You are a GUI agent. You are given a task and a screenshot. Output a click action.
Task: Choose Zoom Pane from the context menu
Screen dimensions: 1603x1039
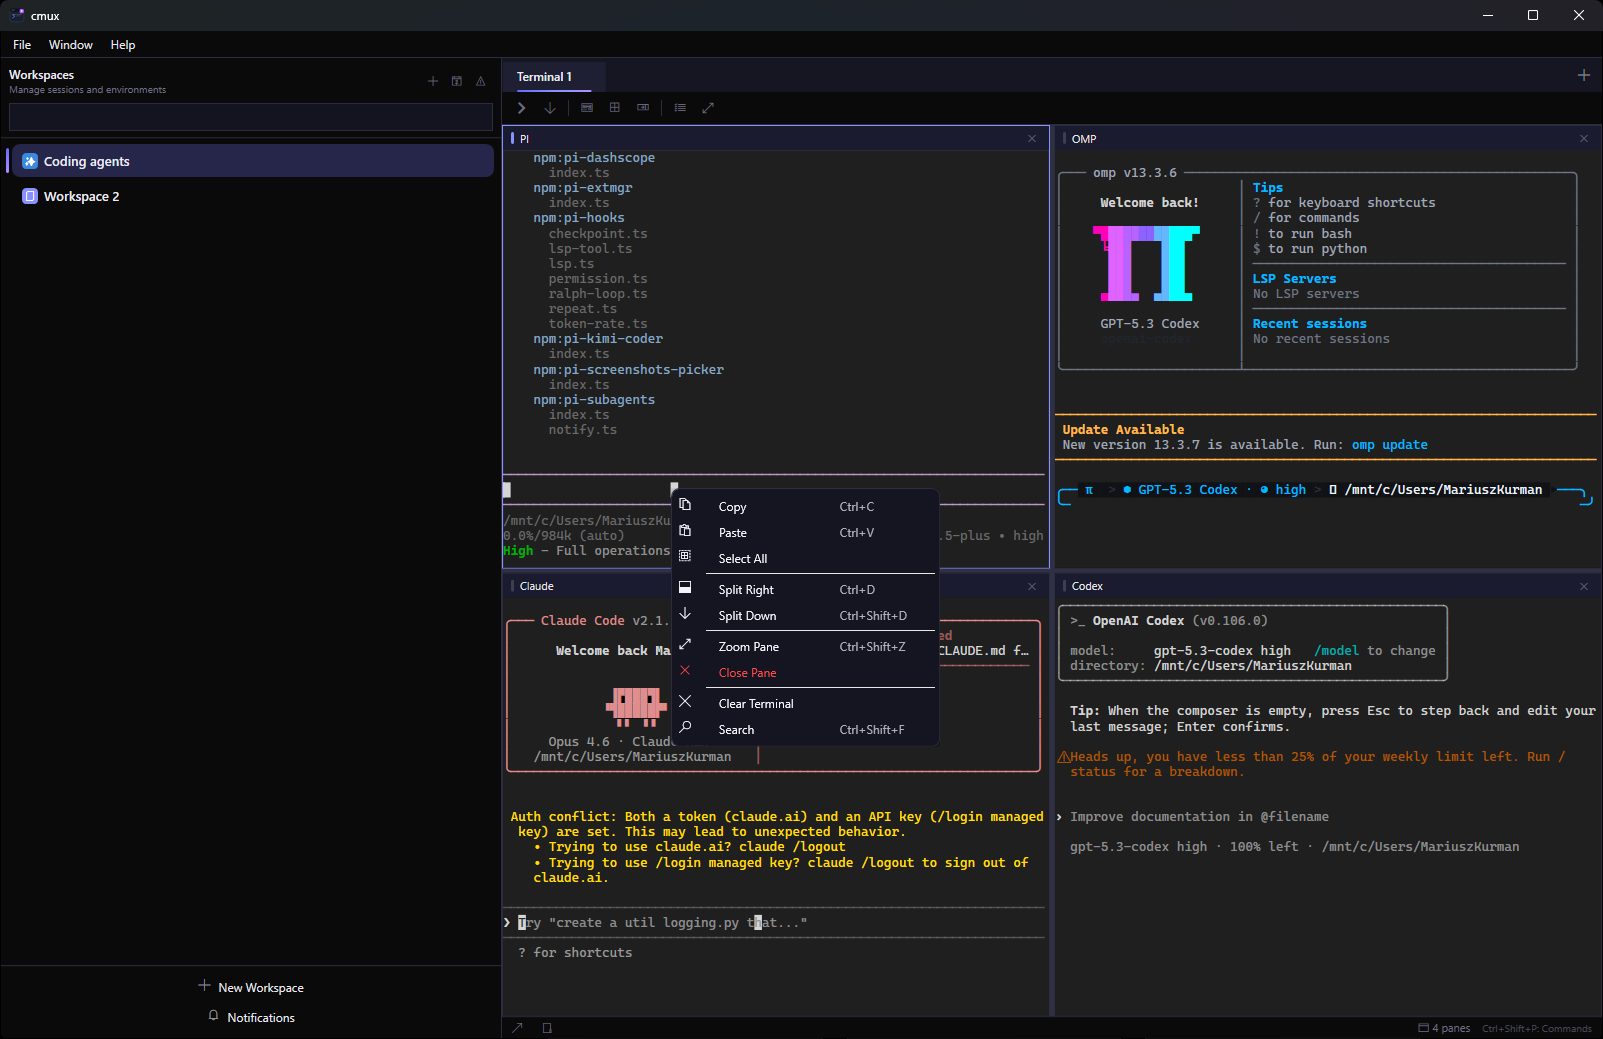806,647
